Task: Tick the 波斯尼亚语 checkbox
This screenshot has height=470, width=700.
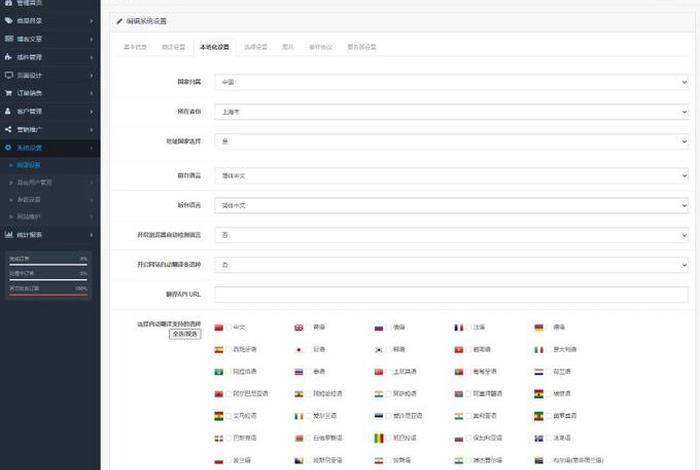Action: 308,460
